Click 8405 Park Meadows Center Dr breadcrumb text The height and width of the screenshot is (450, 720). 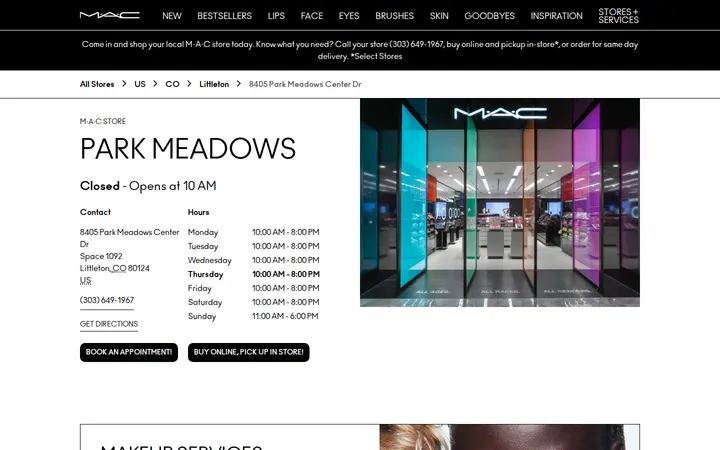(x=305, y=84)
